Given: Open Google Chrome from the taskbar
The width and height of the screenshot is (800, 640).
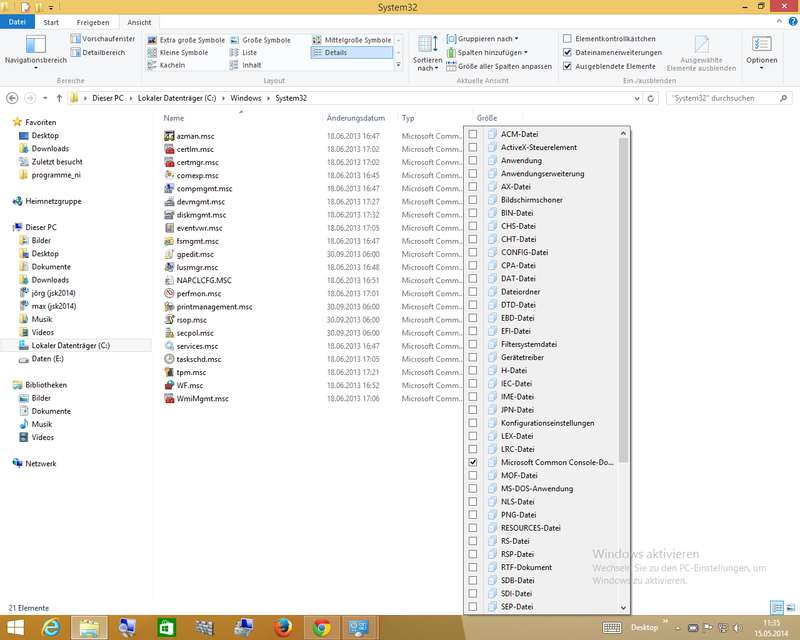Looking at the screenshot, I should click(322, 627).
